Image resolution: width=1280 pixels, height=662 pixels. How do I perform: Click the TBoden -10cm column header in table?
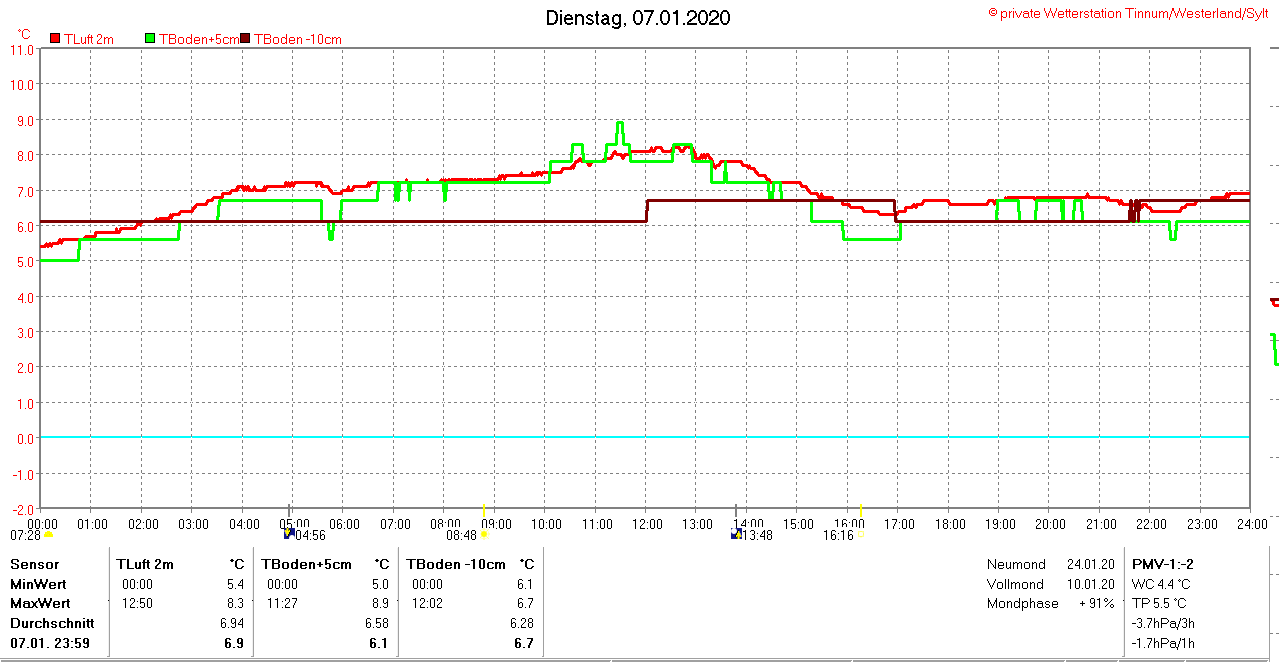(x=455, y=564)
